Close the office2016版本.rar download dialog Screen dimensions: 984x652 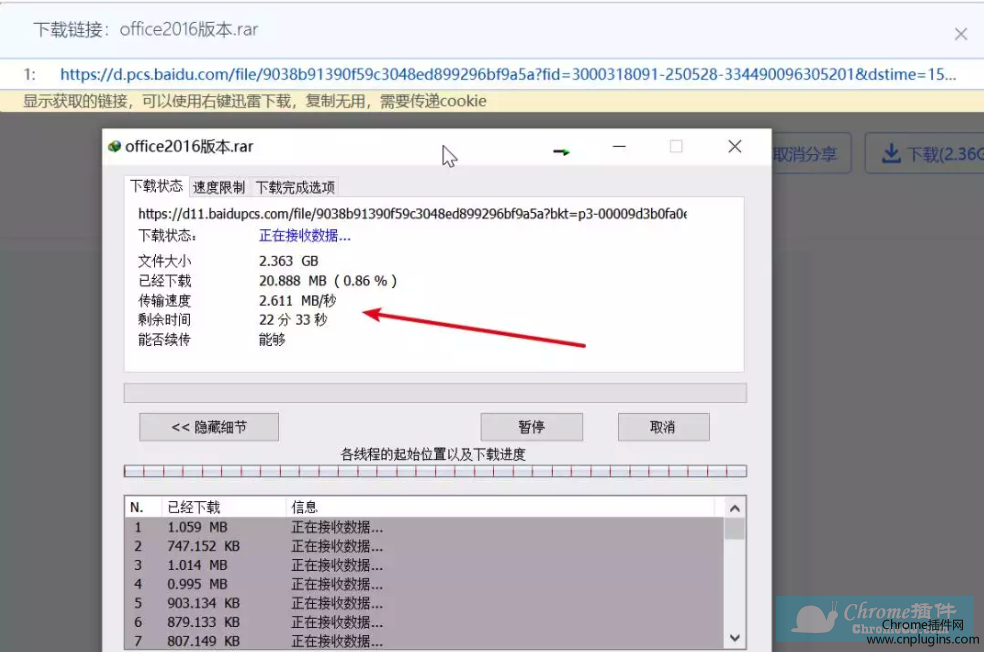point(735,147)
